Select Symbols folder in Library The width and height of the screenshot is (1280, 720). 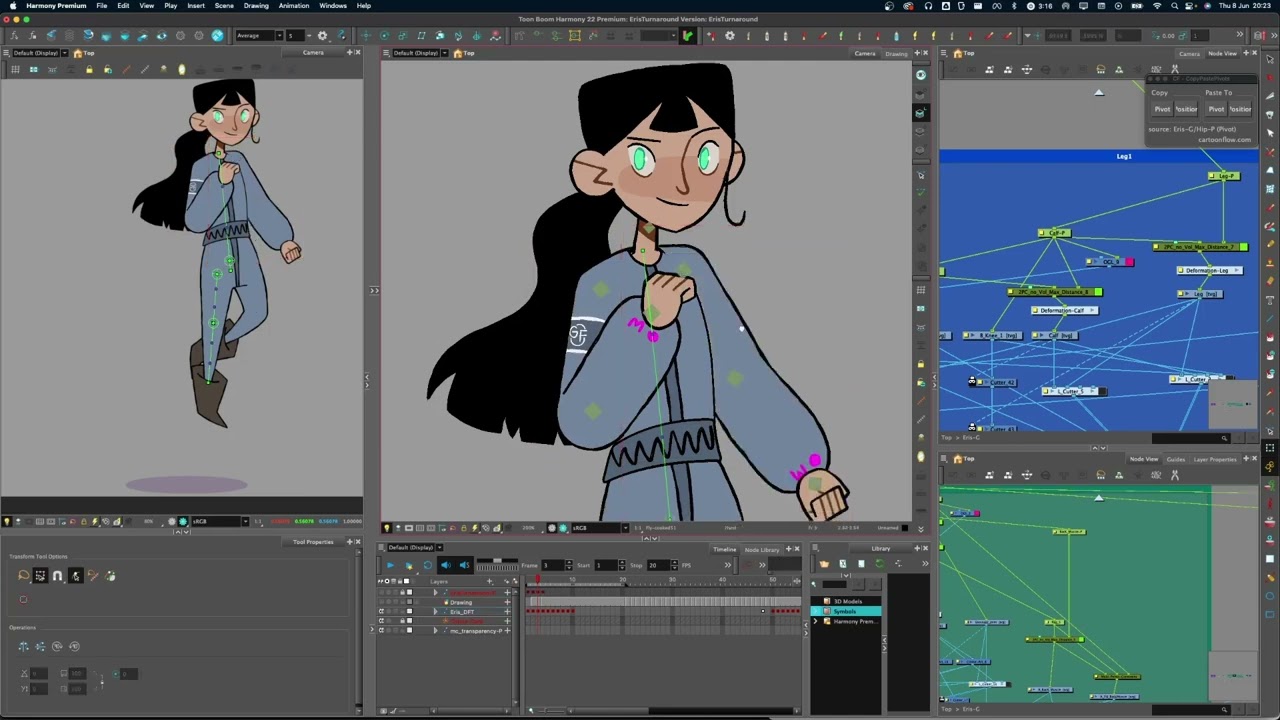point(846,611)
